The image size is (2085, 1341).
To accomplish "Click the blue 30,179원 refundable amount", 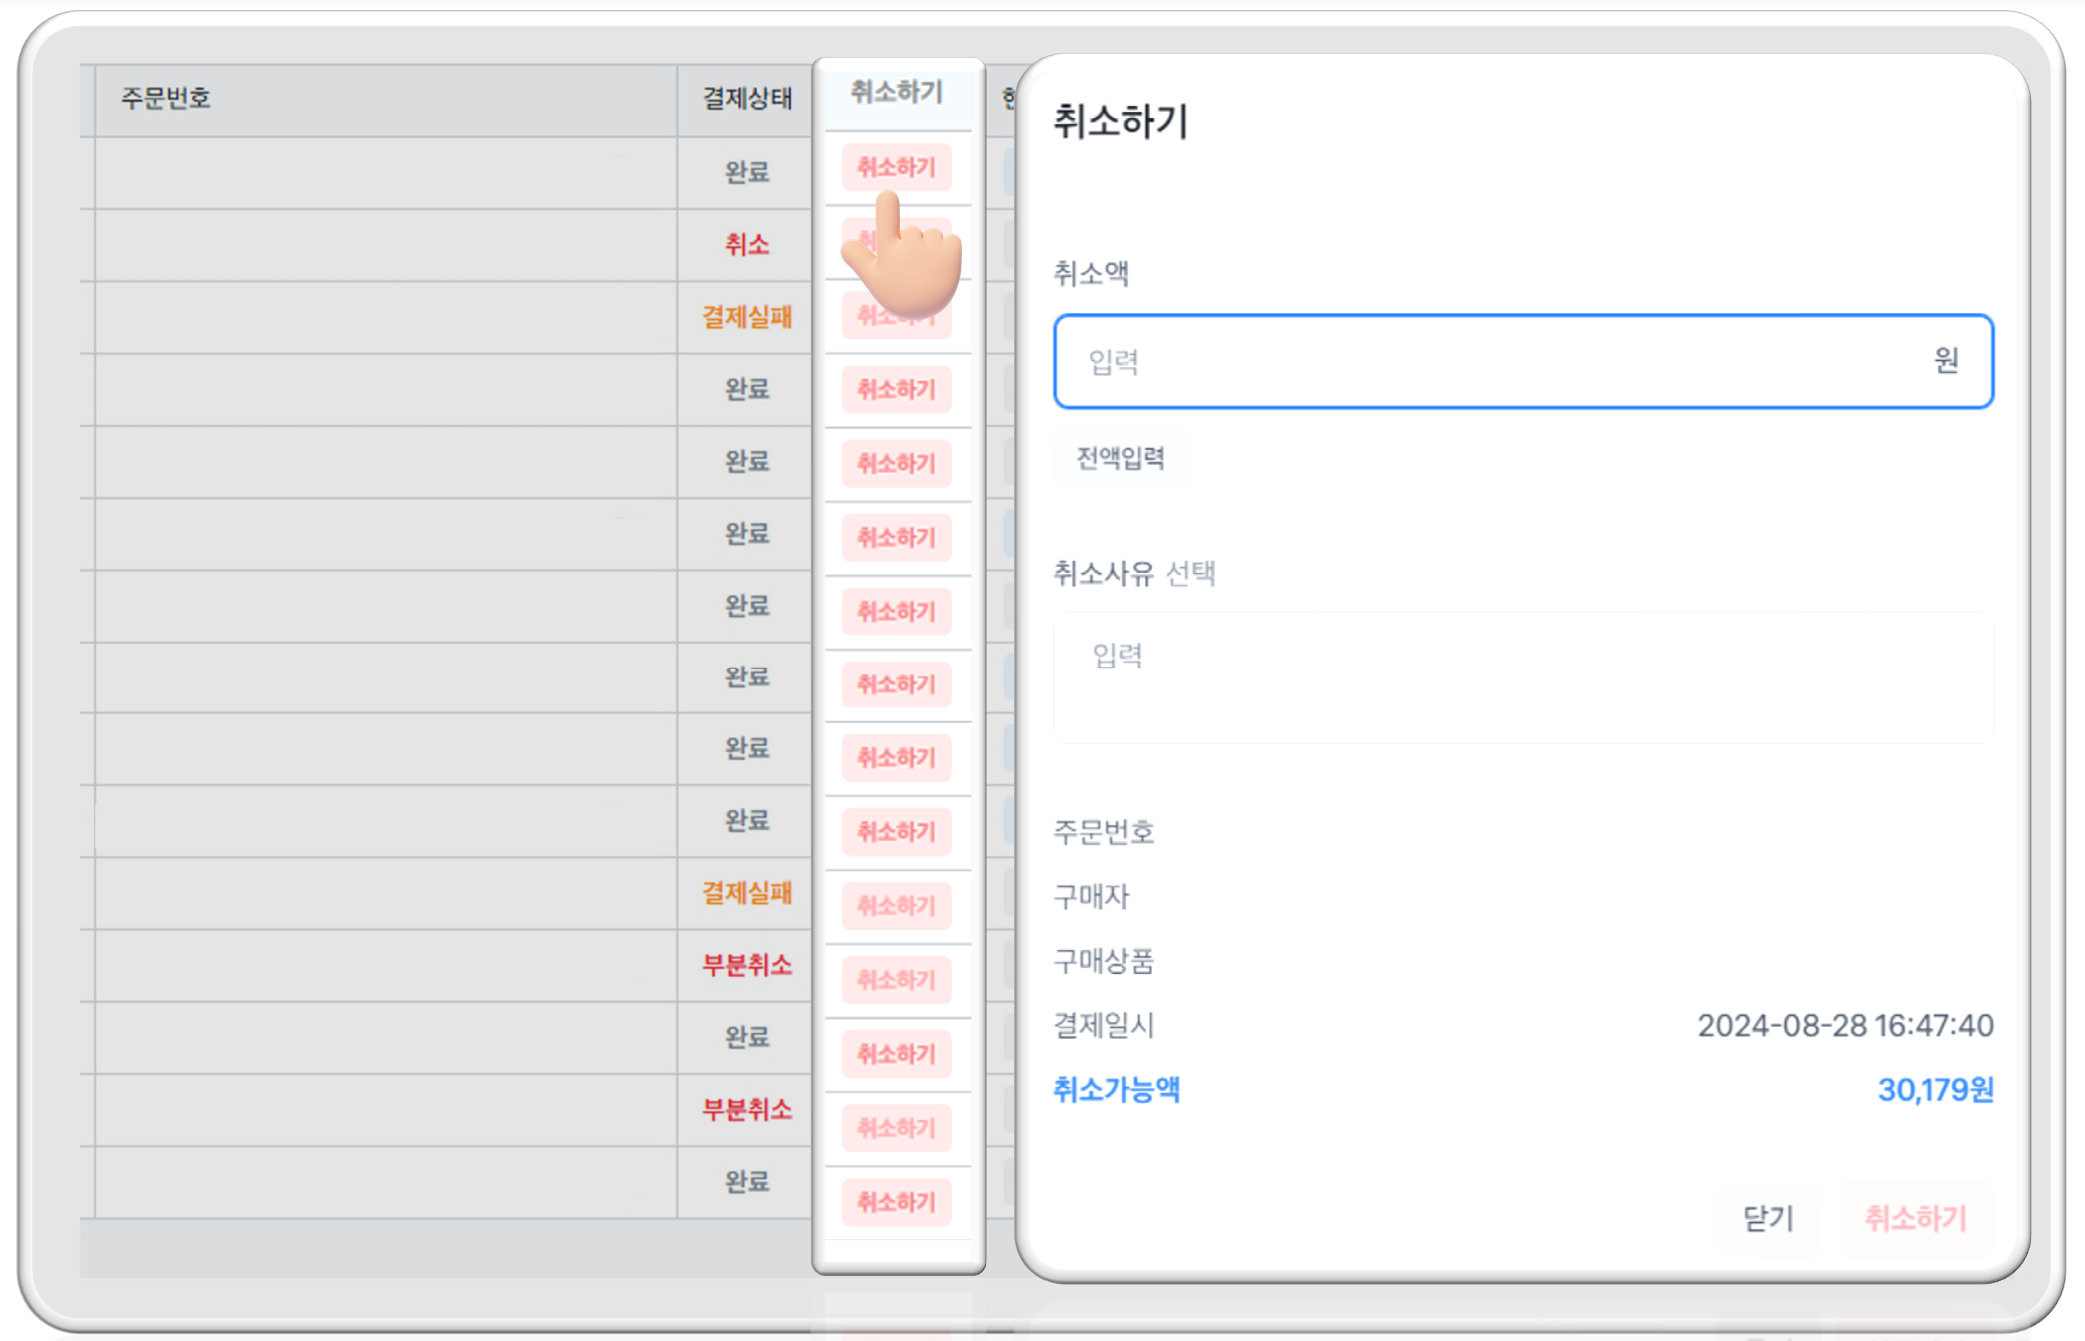I will pos(1934,1090).
